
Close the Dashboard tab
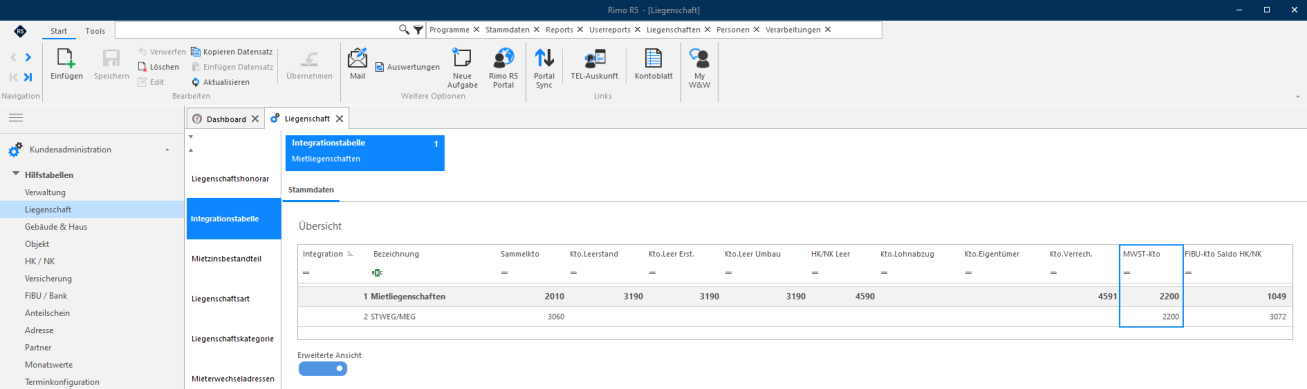(255, 119)
